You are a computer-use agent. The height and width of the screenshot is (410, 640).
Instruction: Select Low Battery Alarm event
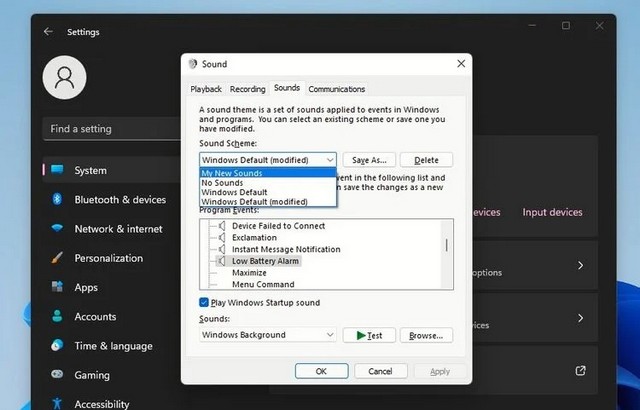point(265,261)
